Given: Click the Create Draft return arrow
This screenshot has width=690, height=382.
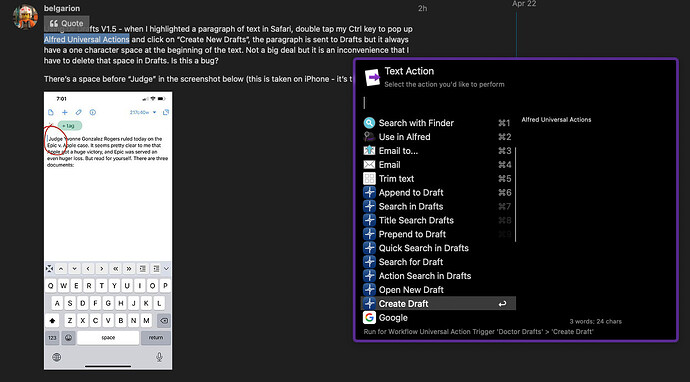Looking at the screenshot, I should (502, 304).
